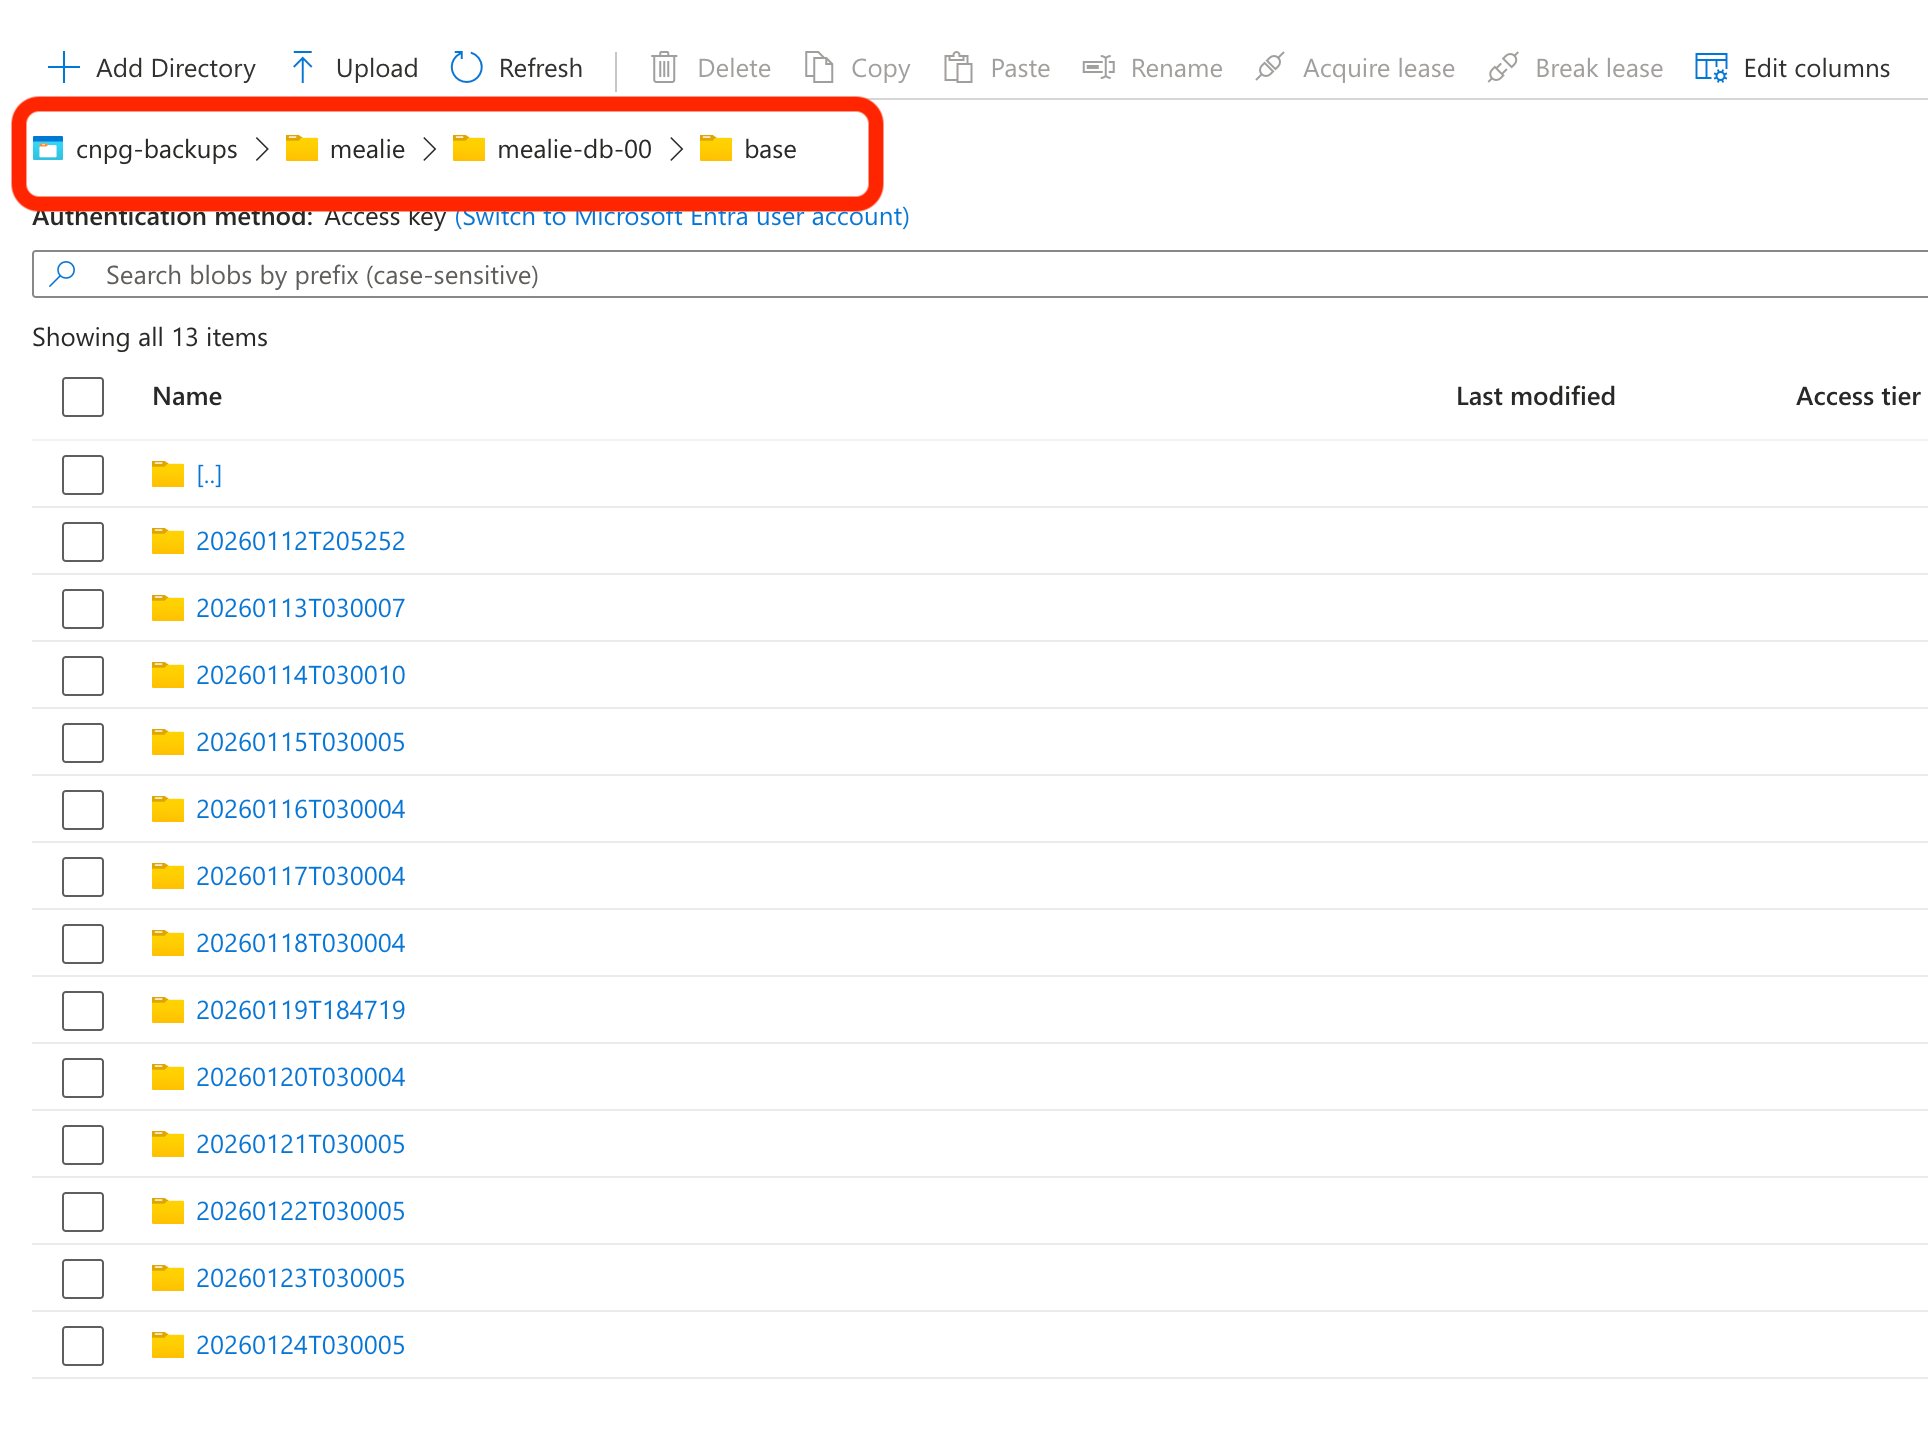The height and width of the screenshot is (1452, 1928).
Task: Click the Rename icon in toolbar
Action: pyautogui.click(x=1098, y=68)
